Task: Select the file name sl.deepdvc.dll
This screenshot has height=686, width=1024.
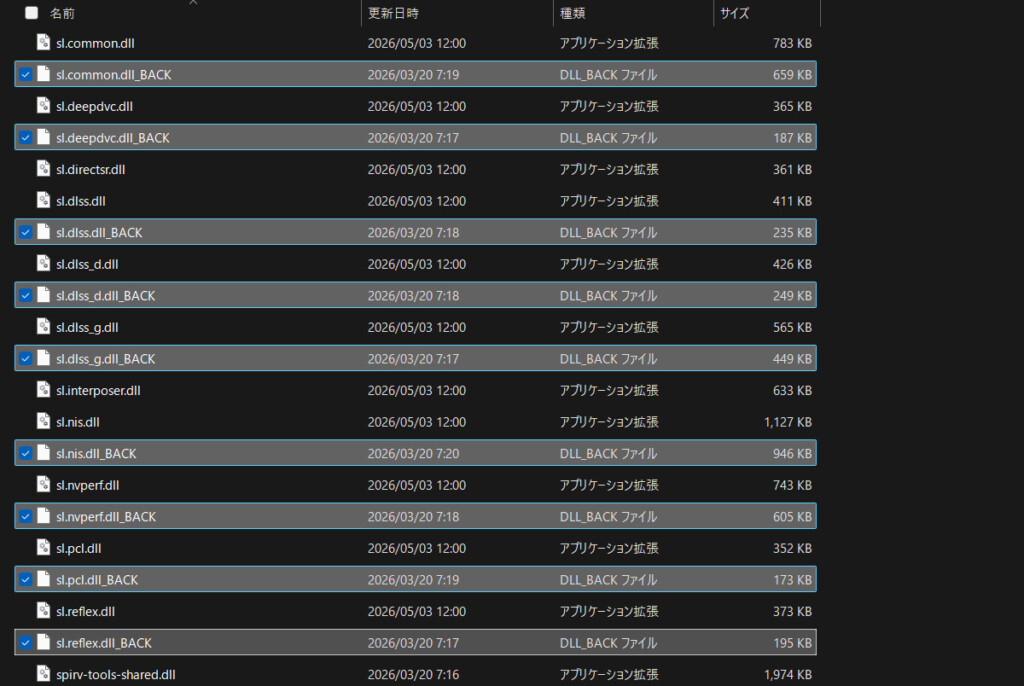Action: tap(95, 106)
